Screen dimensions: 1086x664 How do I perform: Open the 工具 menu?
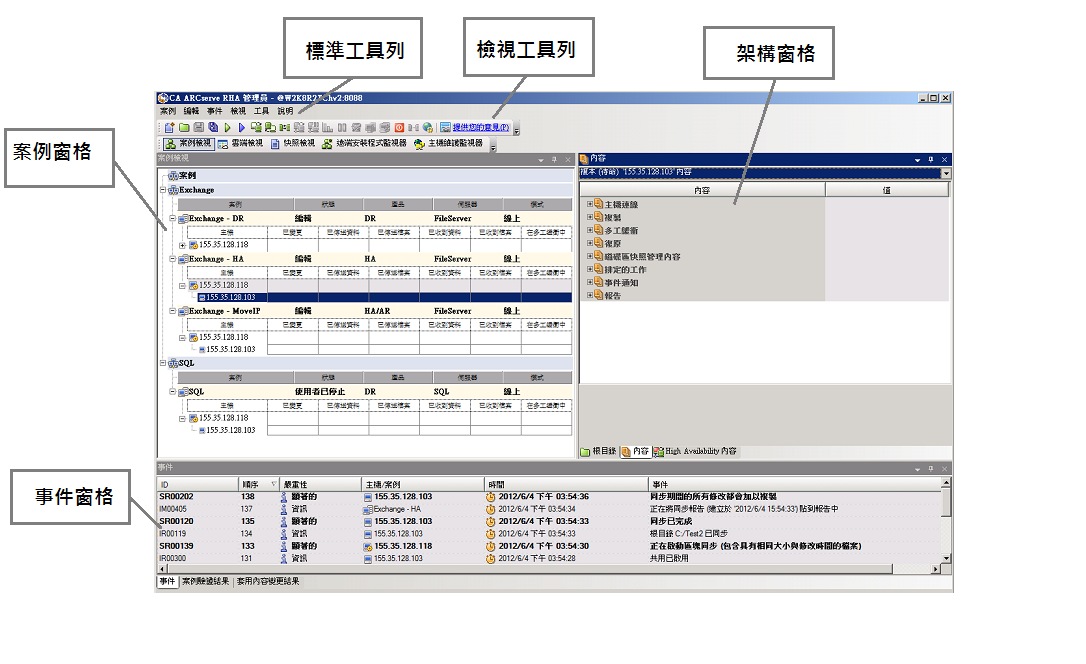261,112
